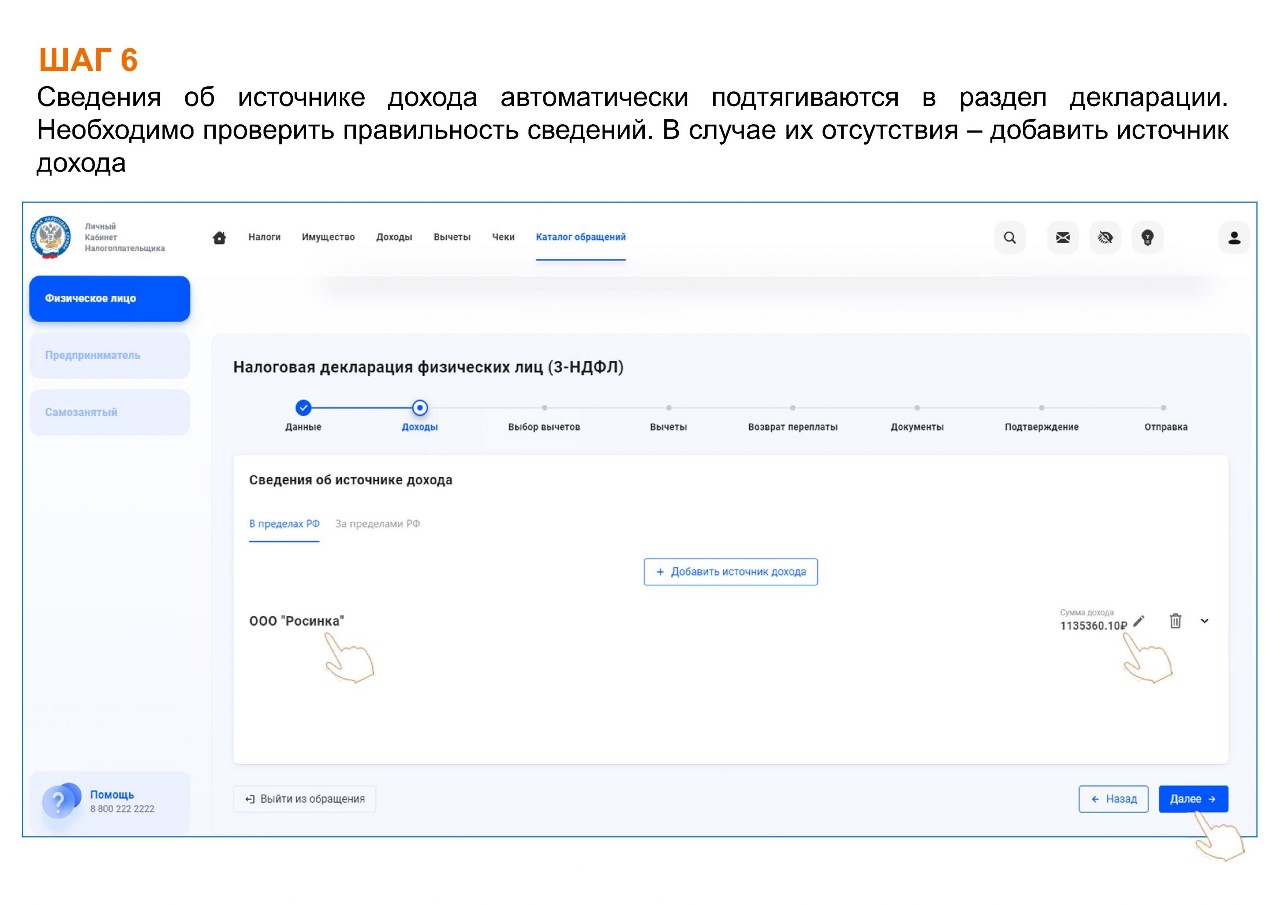Select the В пределах РФ tab
Viewport: 1280px width, 905px height.
pyautogui.click(x=284, y=524)
